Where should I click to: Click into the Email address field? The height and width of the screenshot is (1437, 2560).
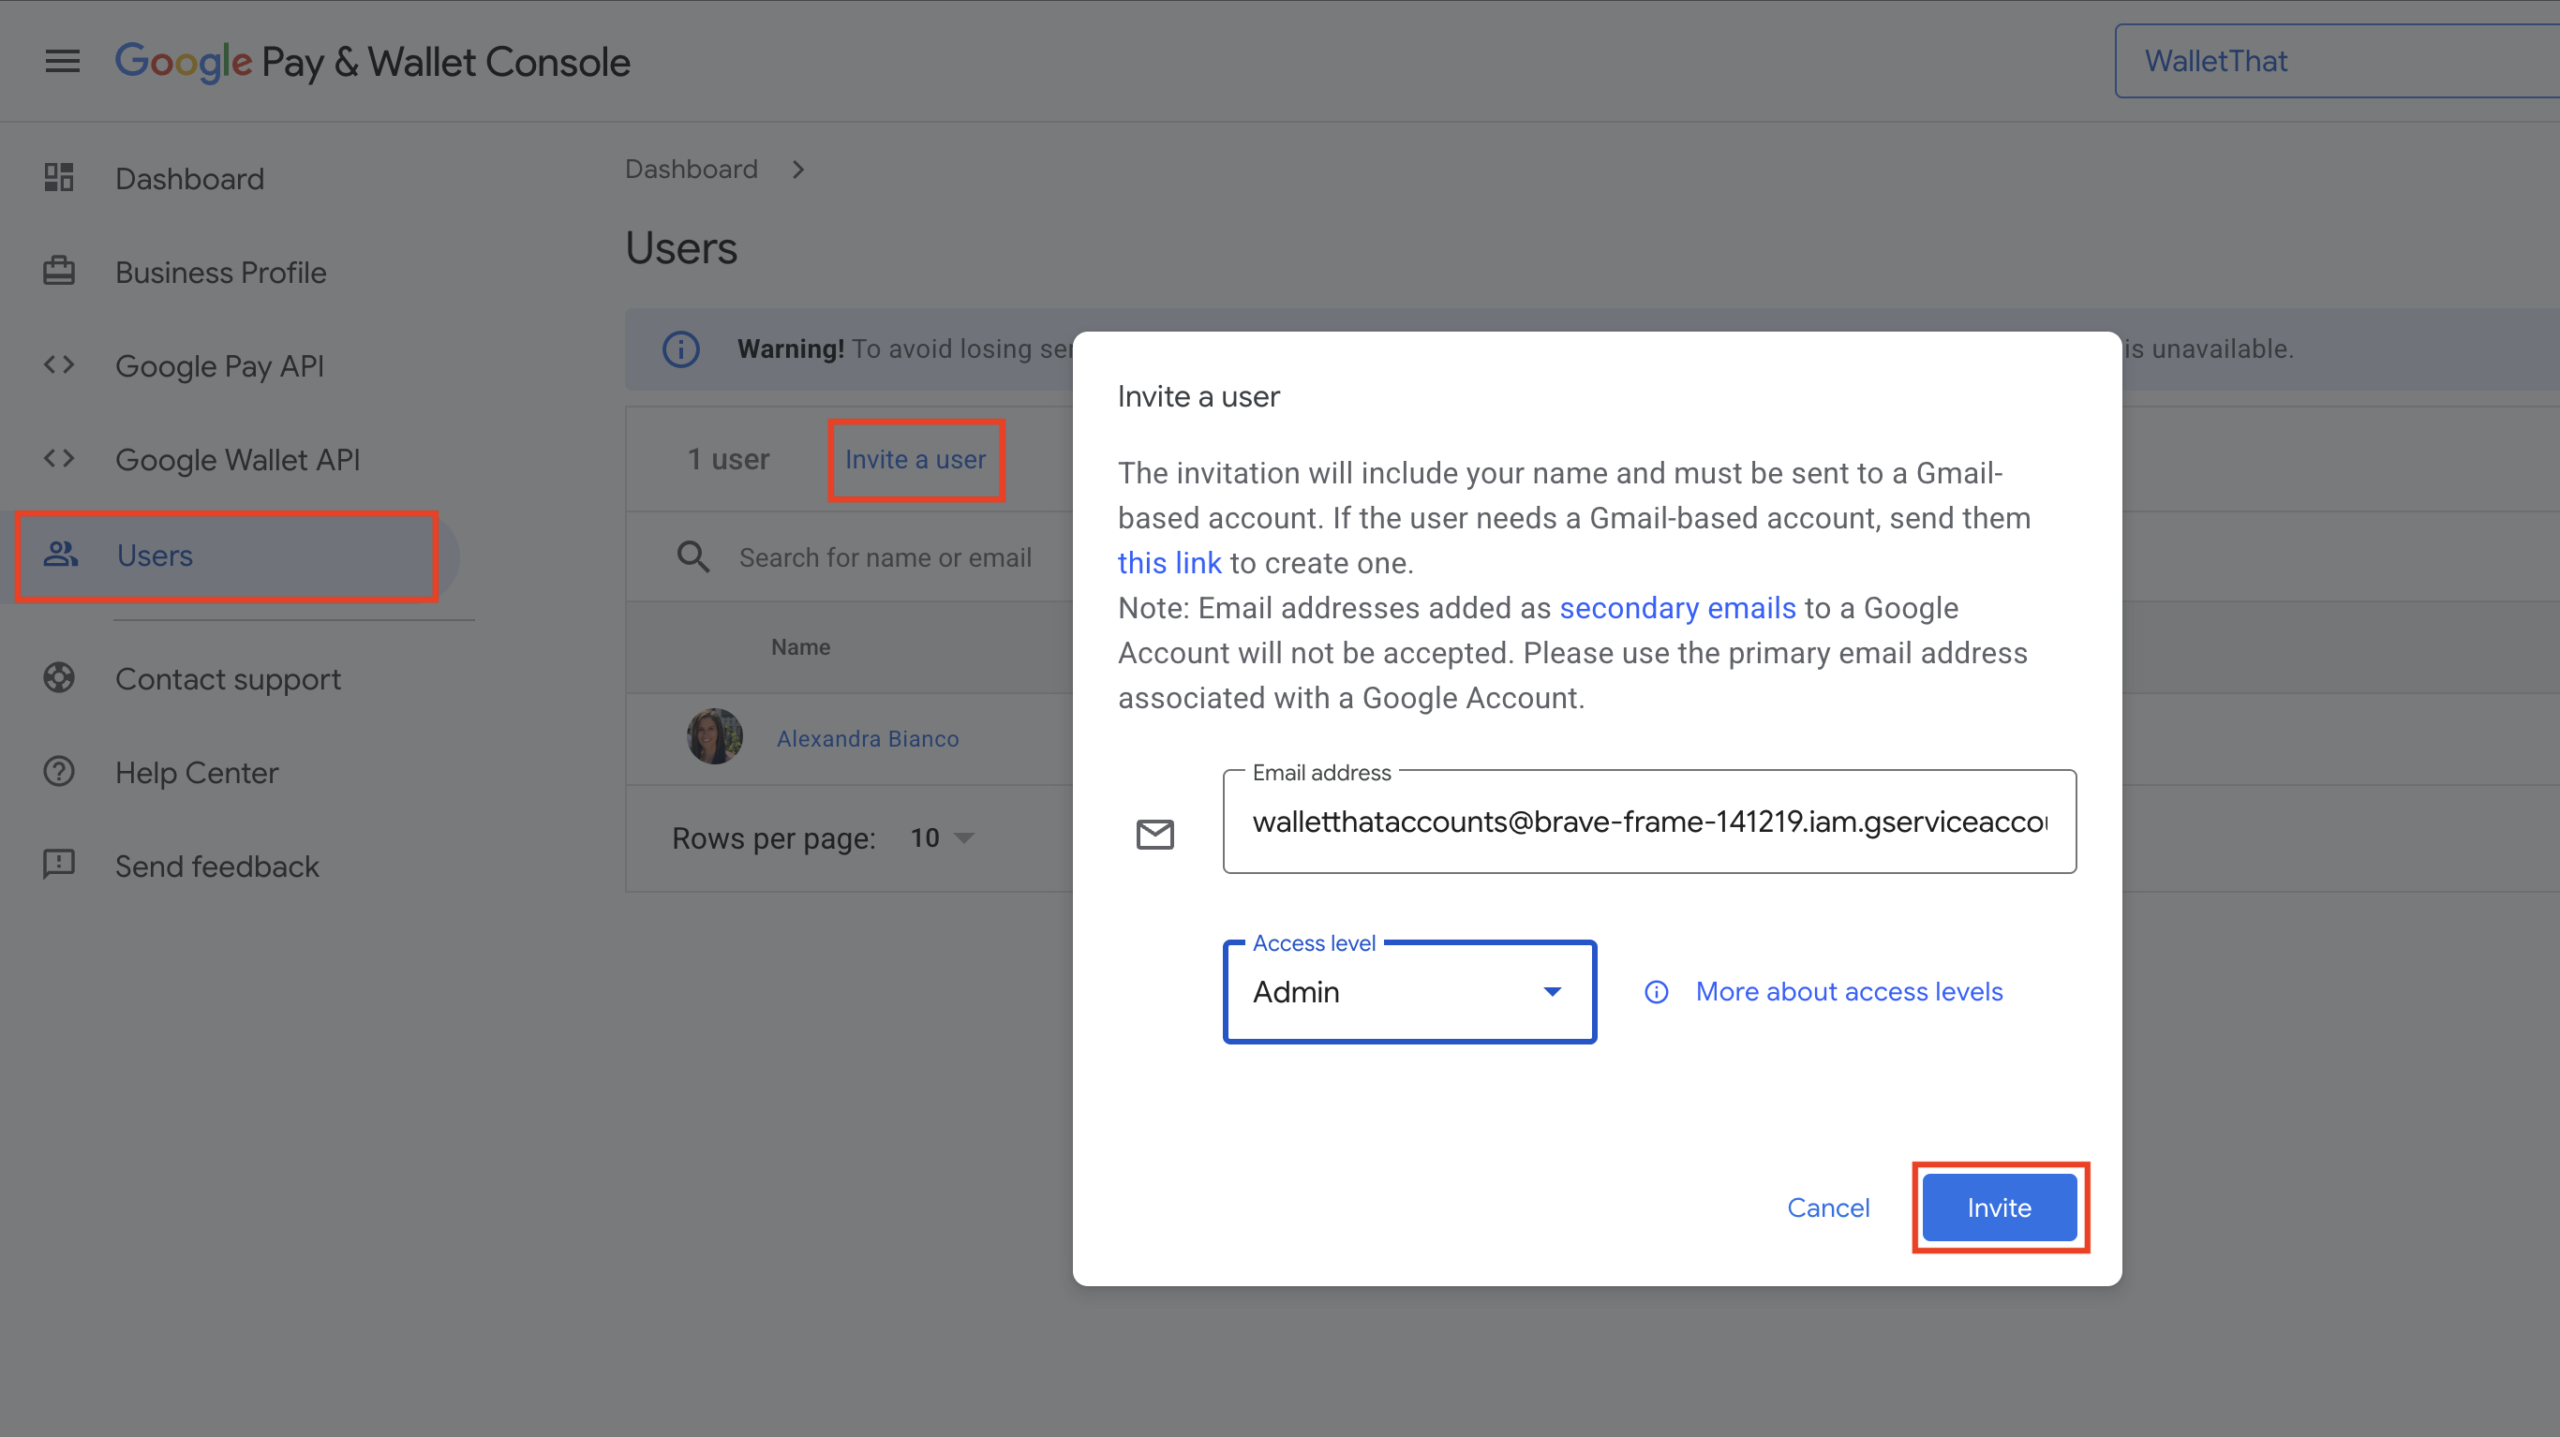(x=1649, y=821)
